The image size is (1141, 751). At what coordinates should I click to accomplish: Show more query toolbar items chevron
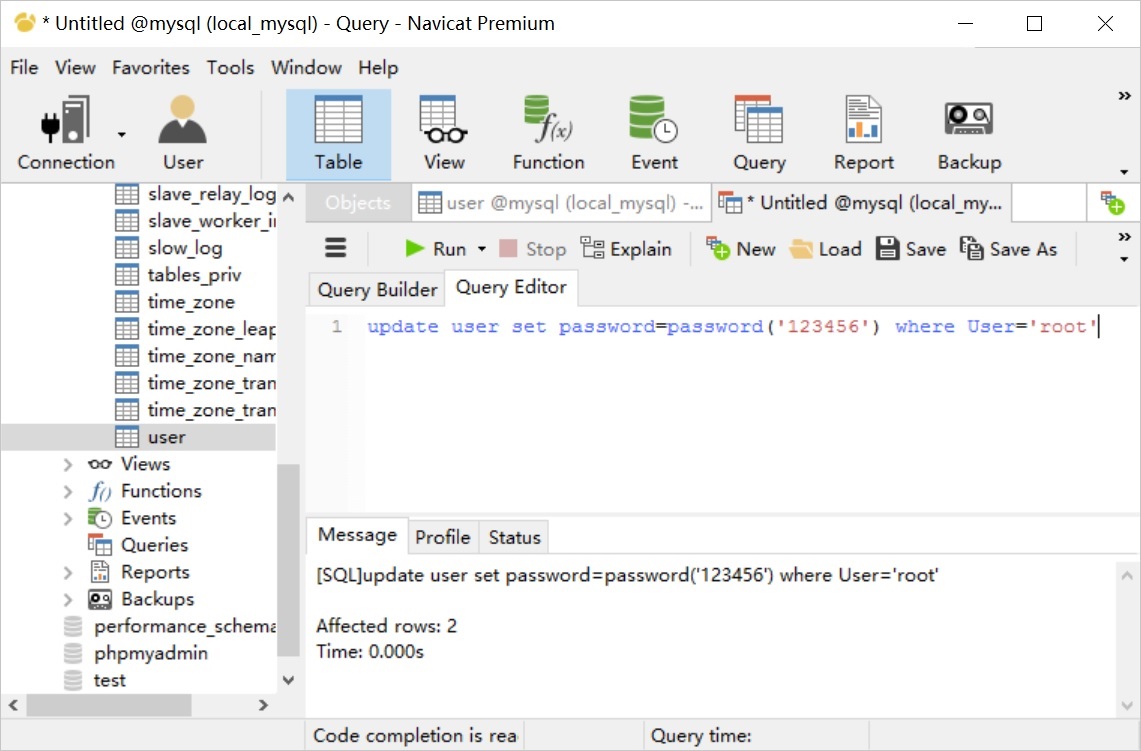(x=1124, y=237)
